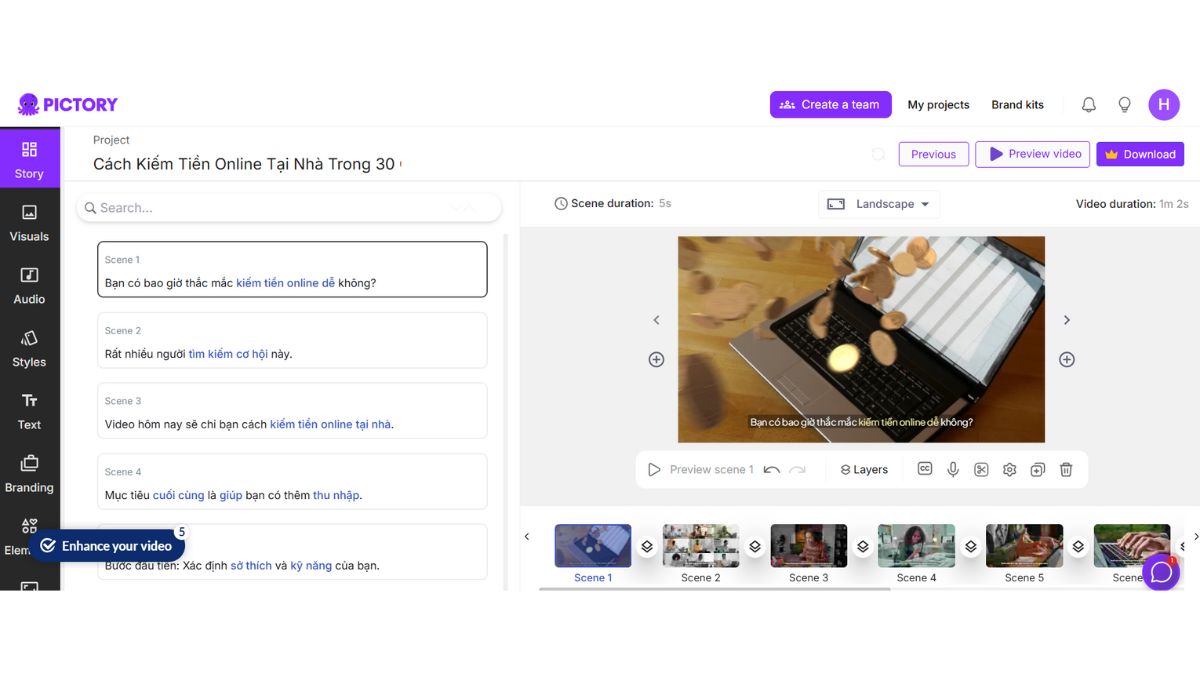The image size is (1200, 675).
Task: Select the Scene 3 script card
Action: [x=292, y=411]
